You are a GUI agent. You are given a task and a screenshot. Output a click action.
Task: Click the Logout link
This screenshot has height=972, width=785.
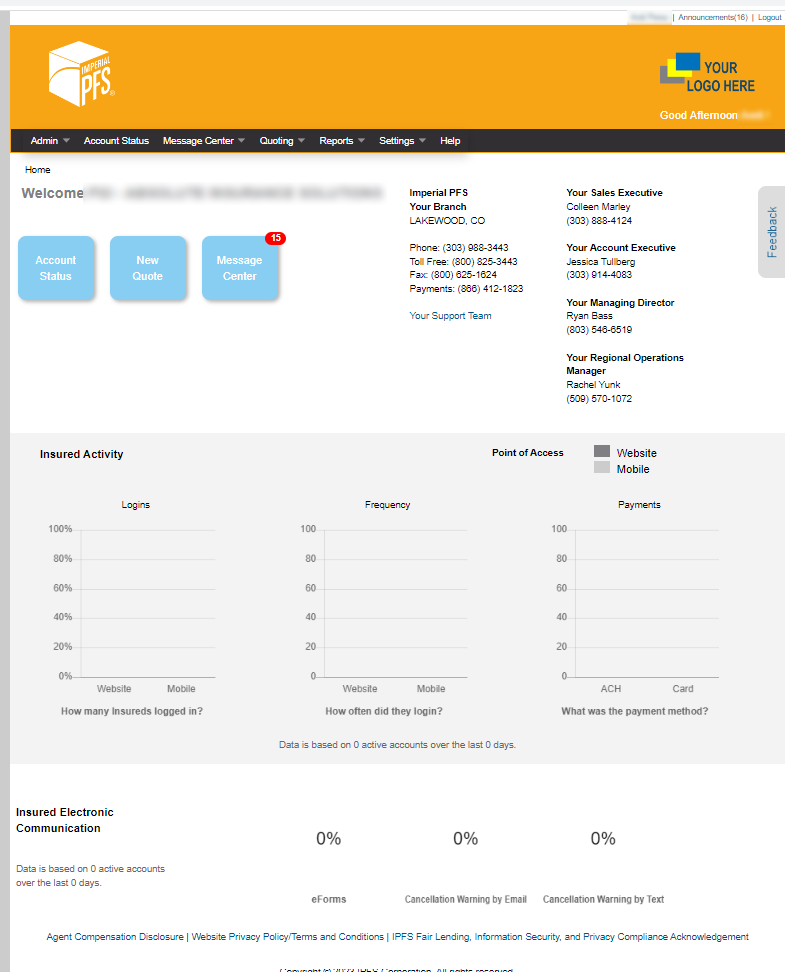(x=769, y=17)
